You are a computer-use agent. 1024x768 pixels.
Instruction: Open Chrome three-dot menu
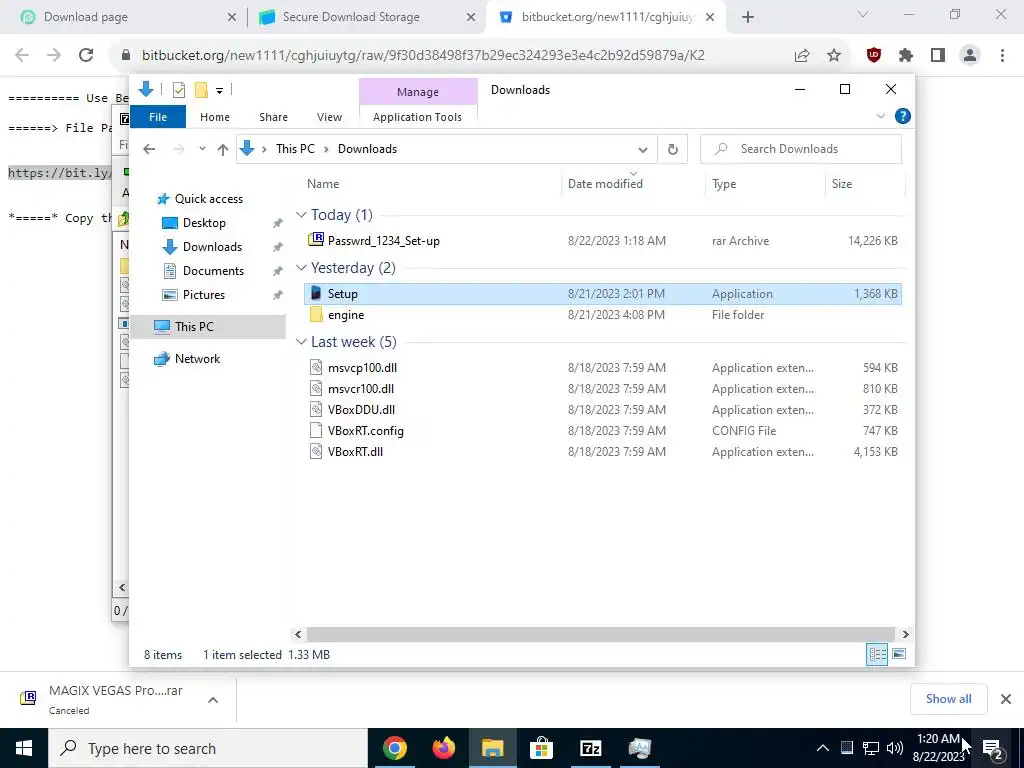tap(1002, 56)
